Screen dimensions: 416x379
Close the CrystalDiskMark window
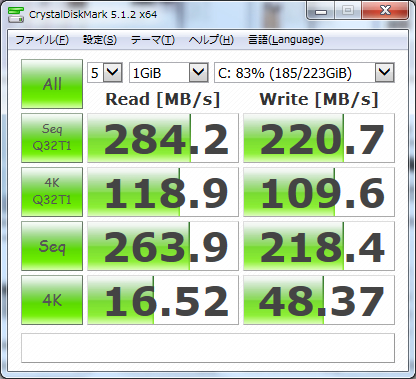click(385, 11)
